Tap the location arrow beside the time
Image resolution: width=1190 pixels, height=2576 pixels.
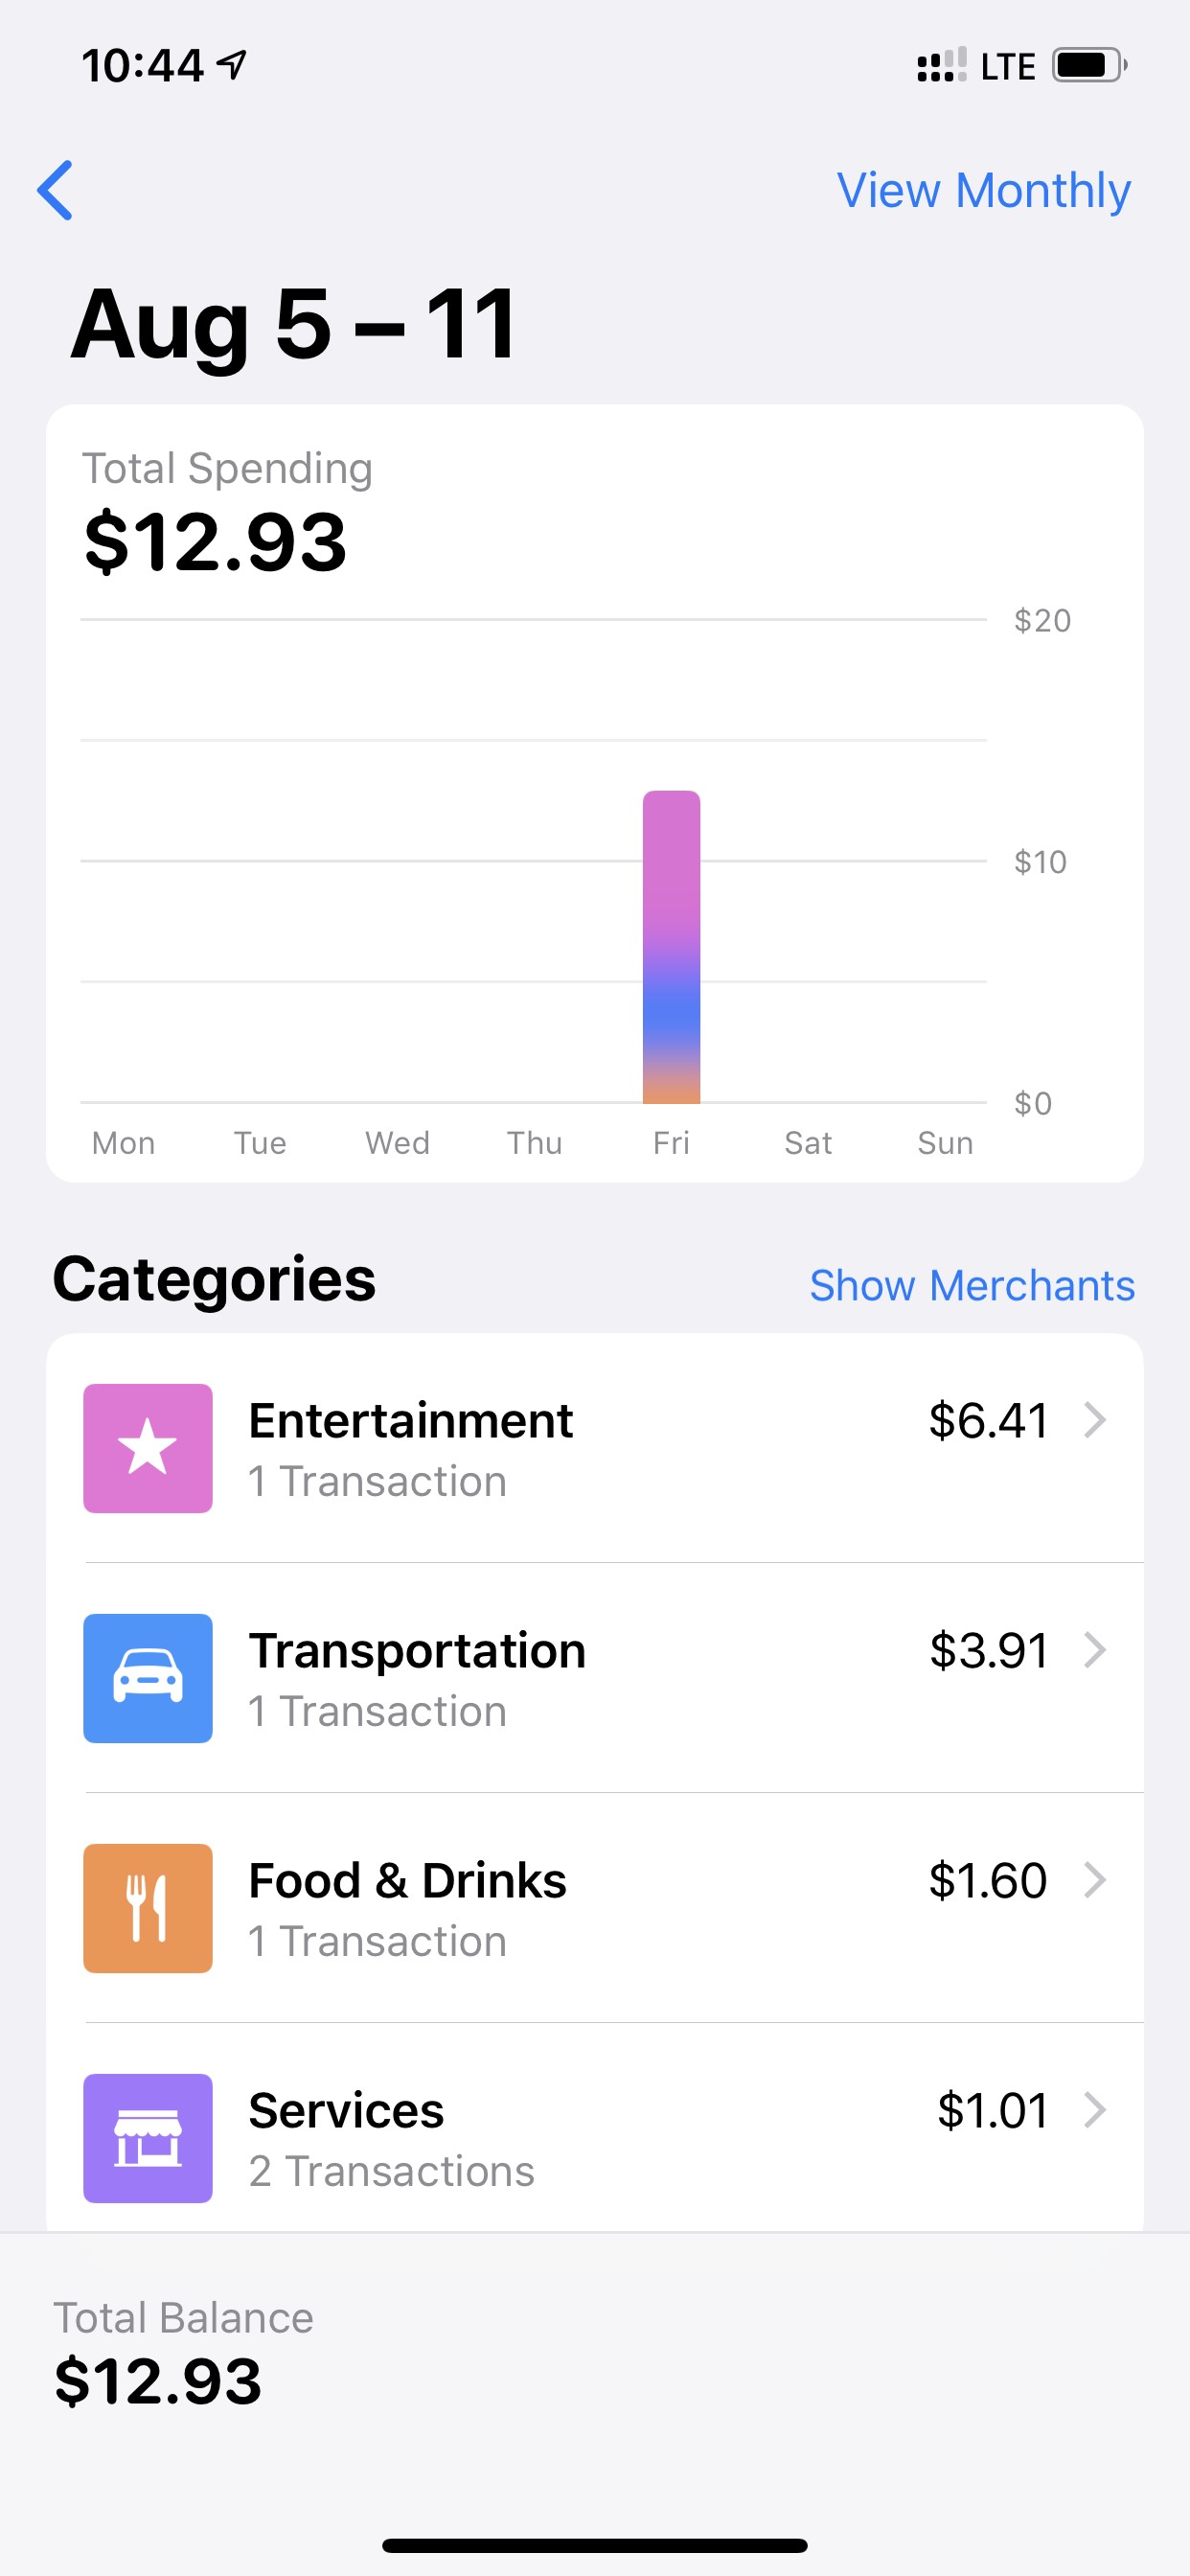click(x=232, y=65)
